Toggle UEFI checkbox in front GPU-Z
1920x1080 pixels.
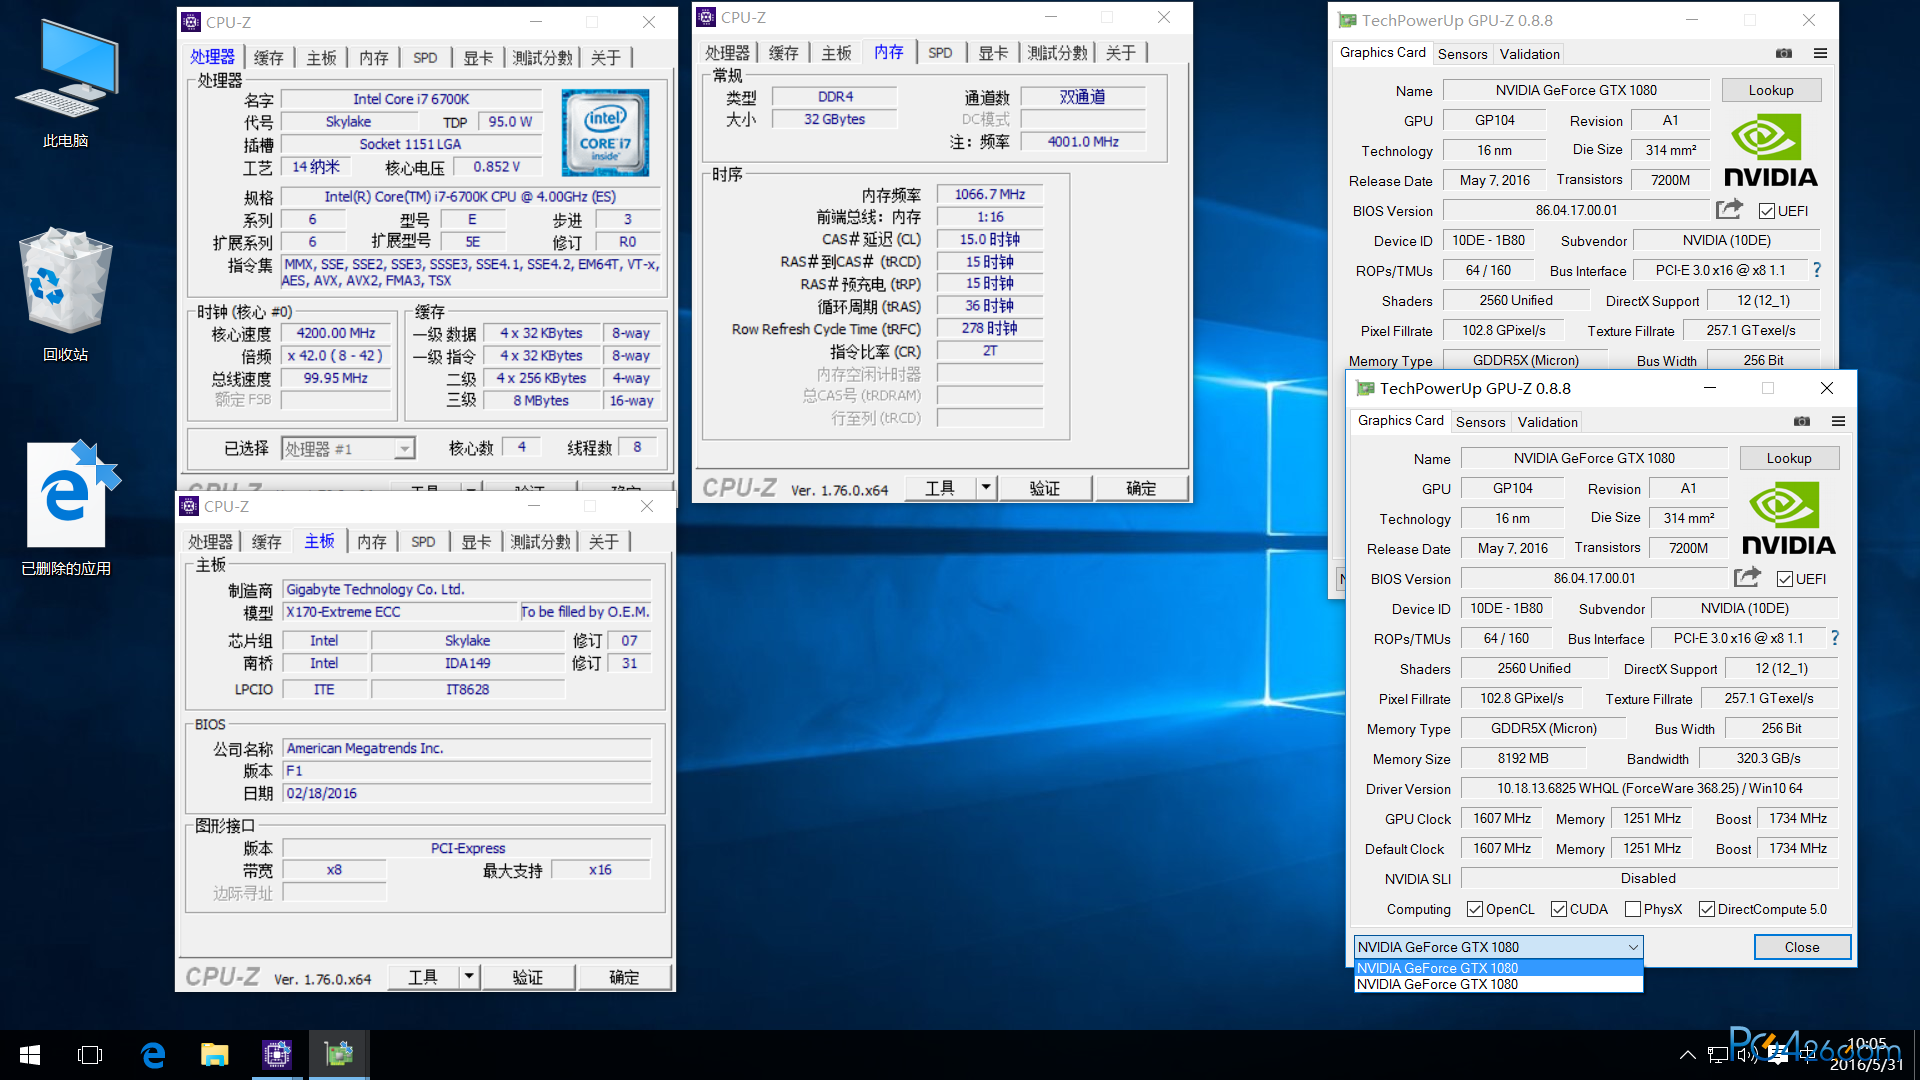click(1784, 579)
